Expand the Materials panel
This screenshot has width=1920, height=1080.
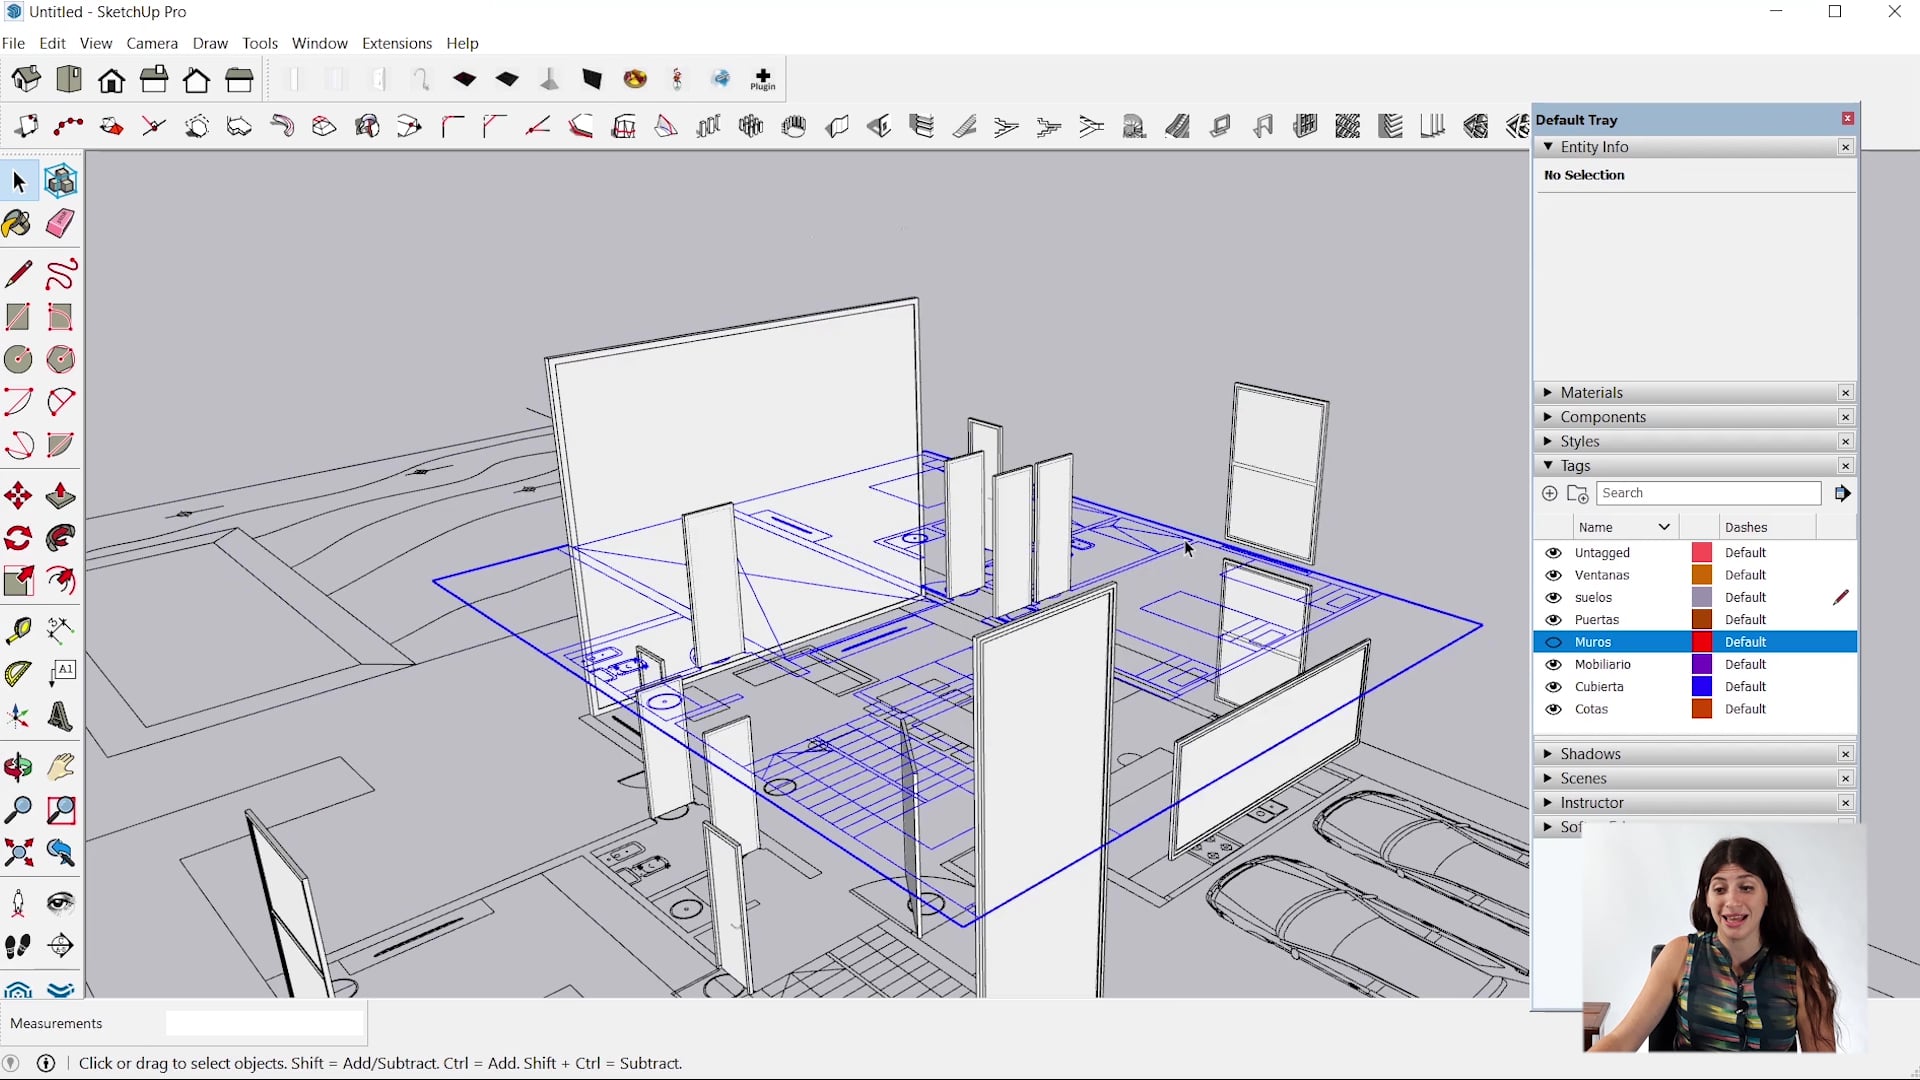pyautogui.click(x=1591, y=392)
